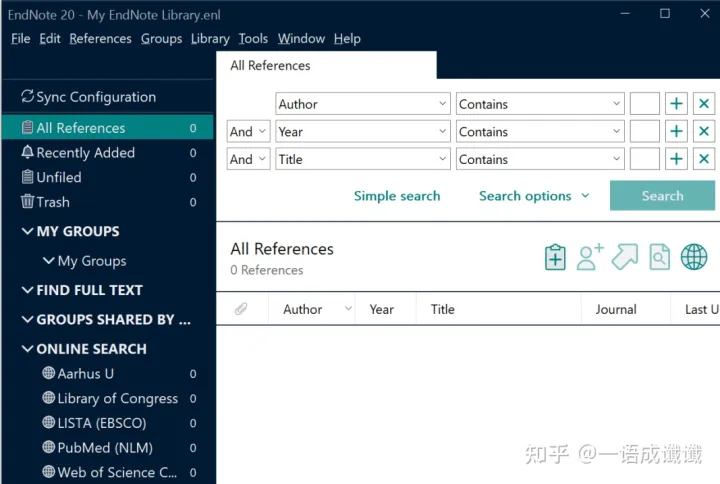Viewport: 720px width, 484px height.
Task: Open the Year search field dropdown
Action: coord(363,131)
